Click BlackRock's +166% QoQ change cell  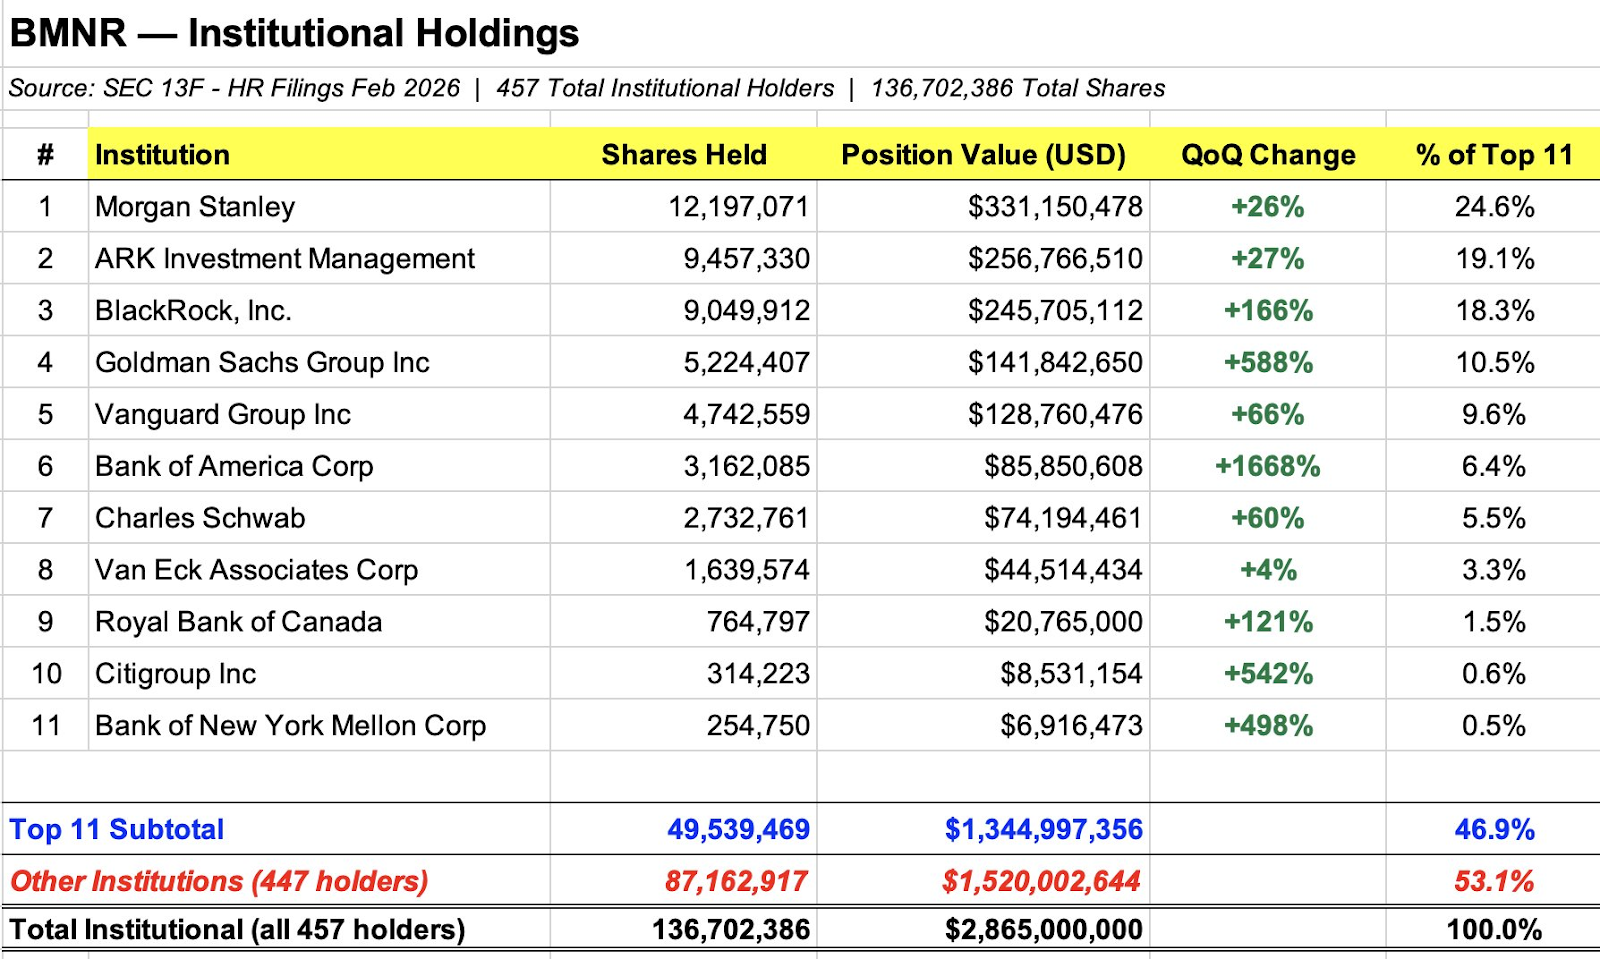point(1268,311)
